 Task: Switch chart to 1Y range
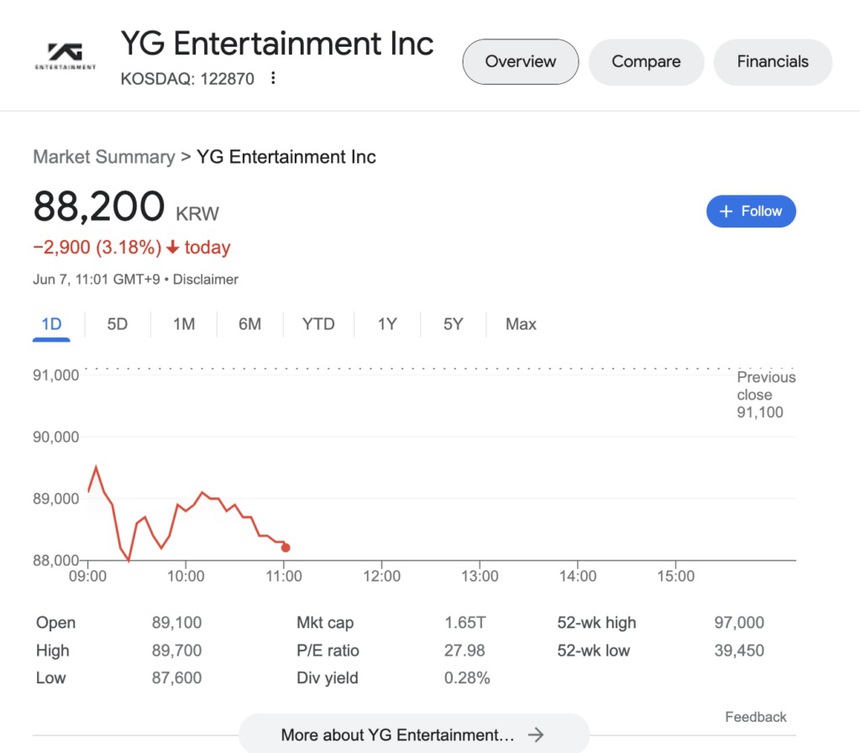tap(387, 324)
